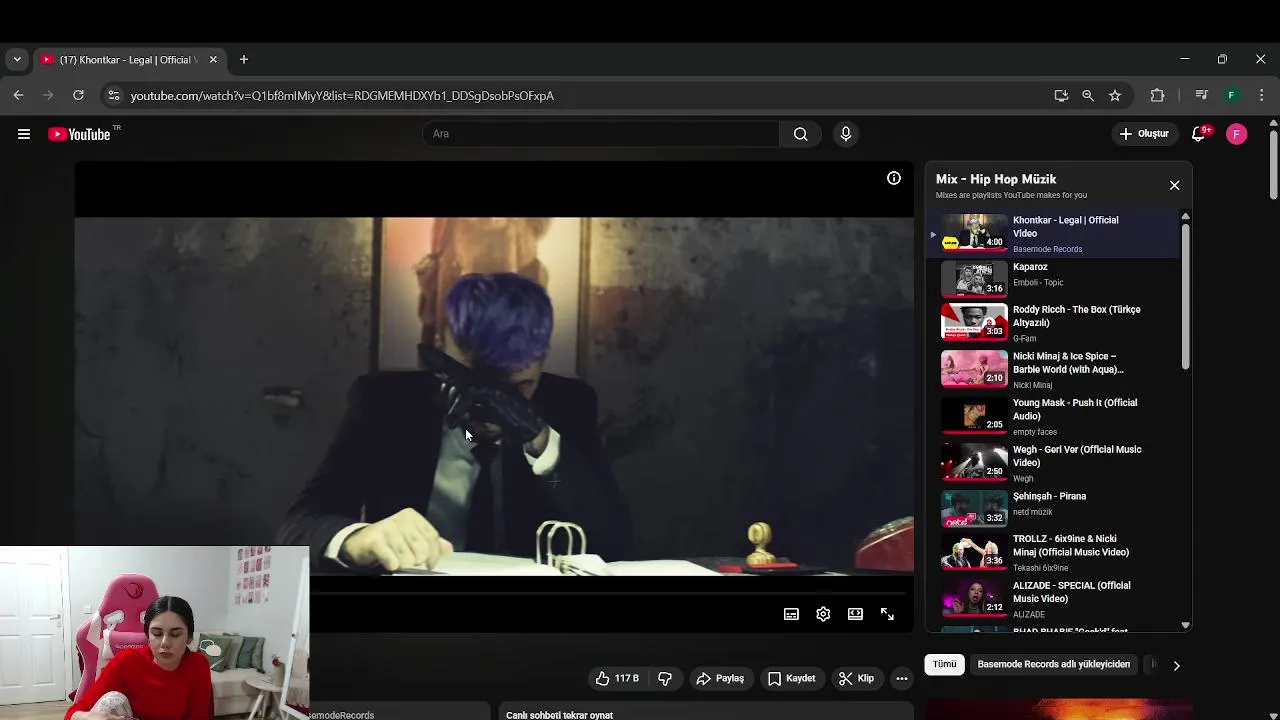Select Basemode Records adlı yükleyiciden chip
Viewport: 1280px width, 720px height.
click(1054, 664)
